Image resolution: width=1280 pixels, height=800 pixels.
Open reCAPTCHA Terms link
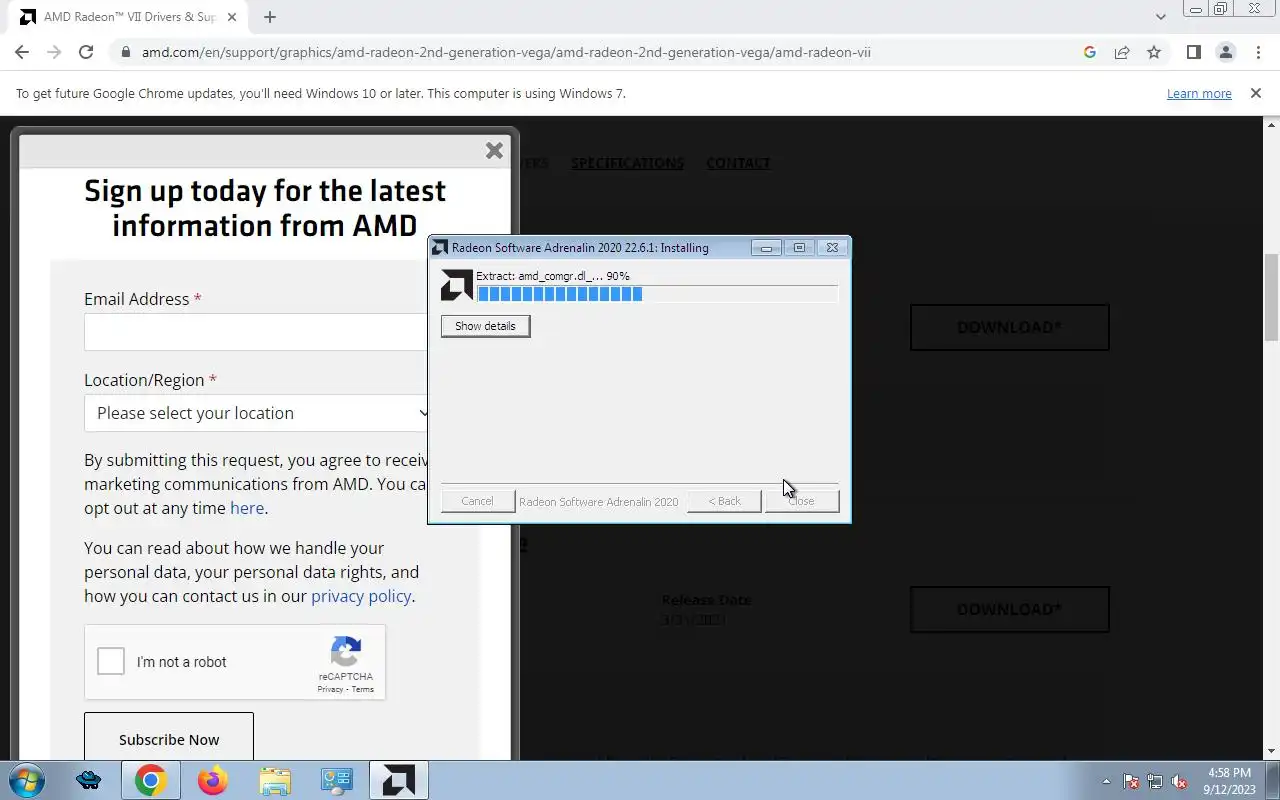point(363,689)
